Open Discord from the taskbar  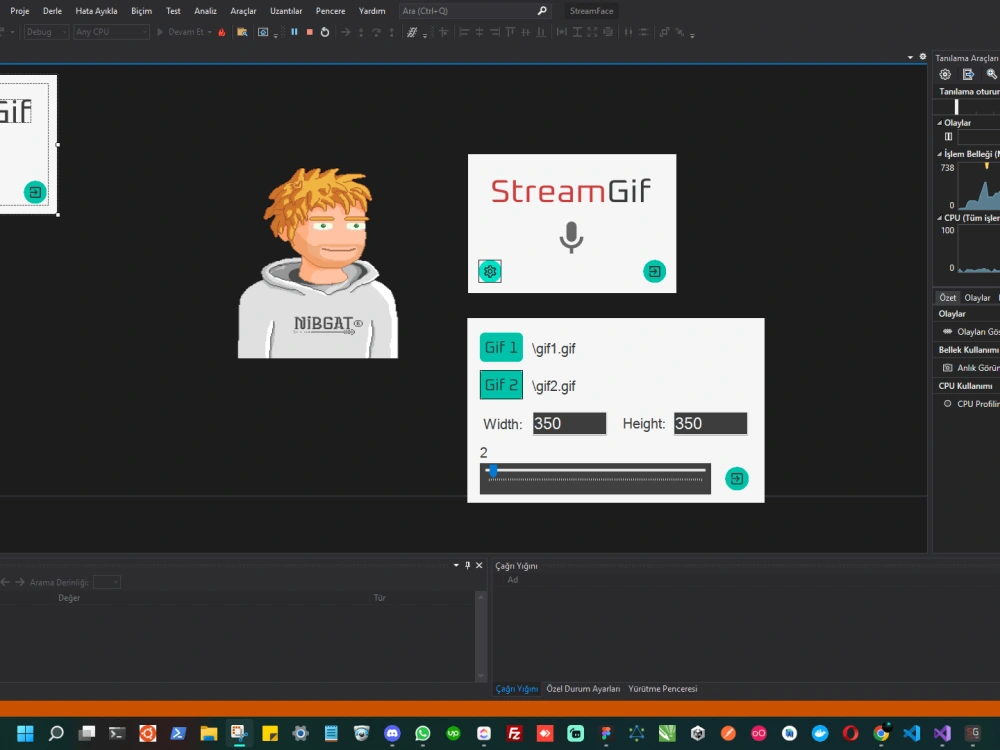pos(392,733)
